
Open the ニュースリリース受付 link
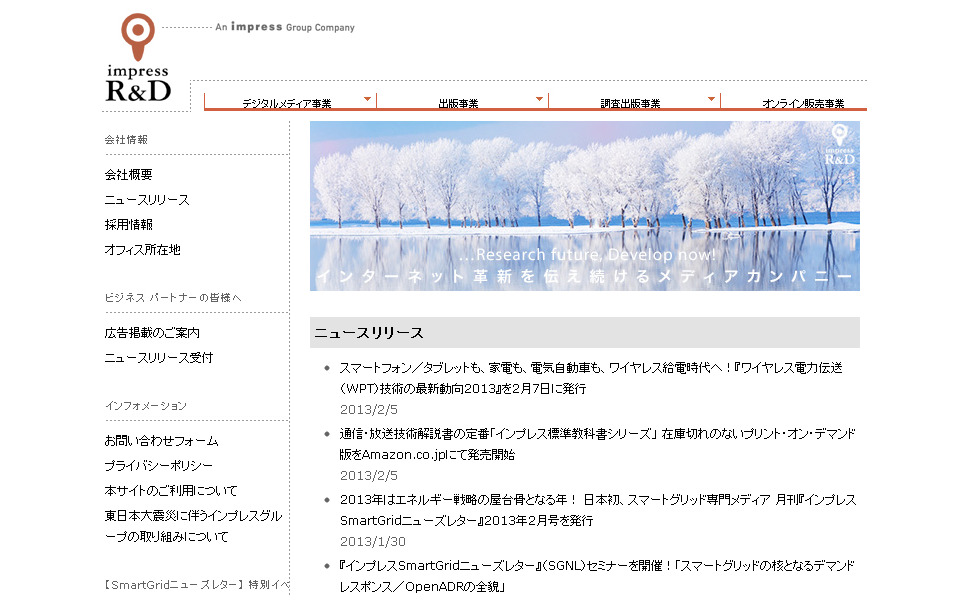tap(159, 357)
